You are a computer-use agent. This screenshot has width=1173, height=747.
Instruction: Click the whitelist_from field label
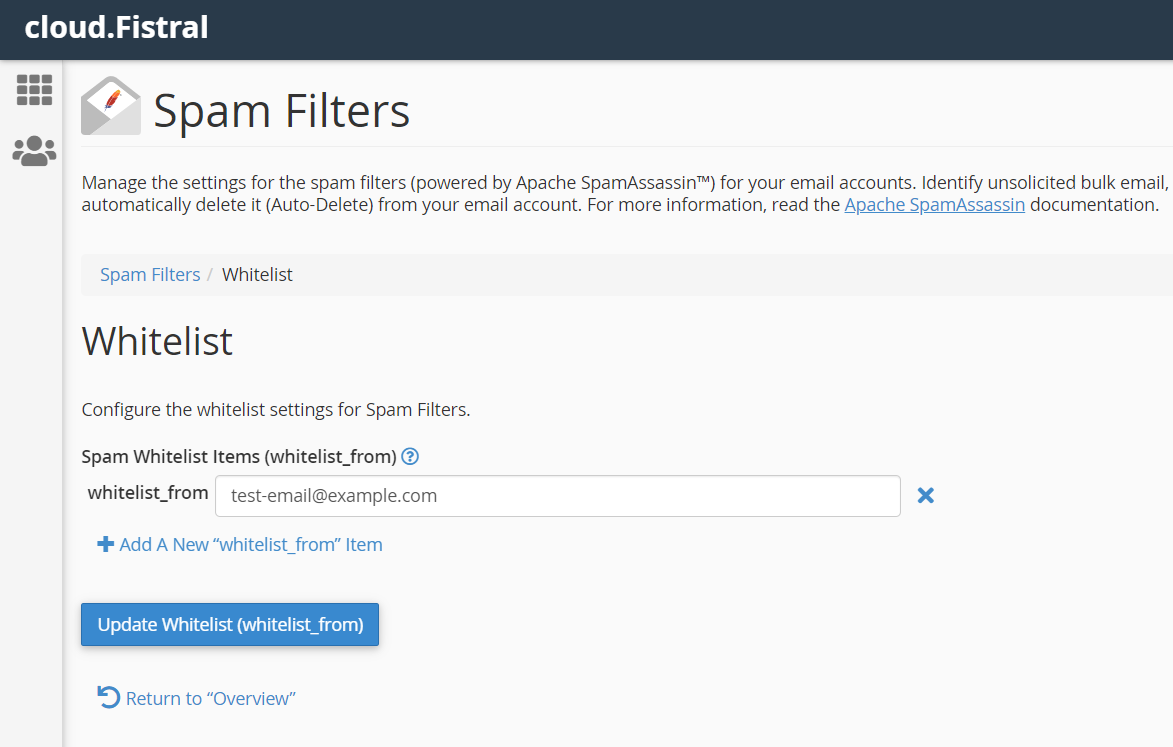coord(148,493)
